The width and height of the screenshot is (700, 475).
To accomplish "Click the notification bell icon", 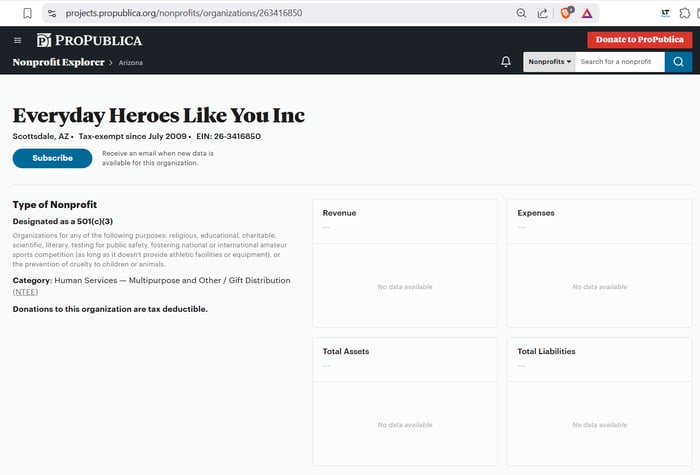I will pos(506,62).
